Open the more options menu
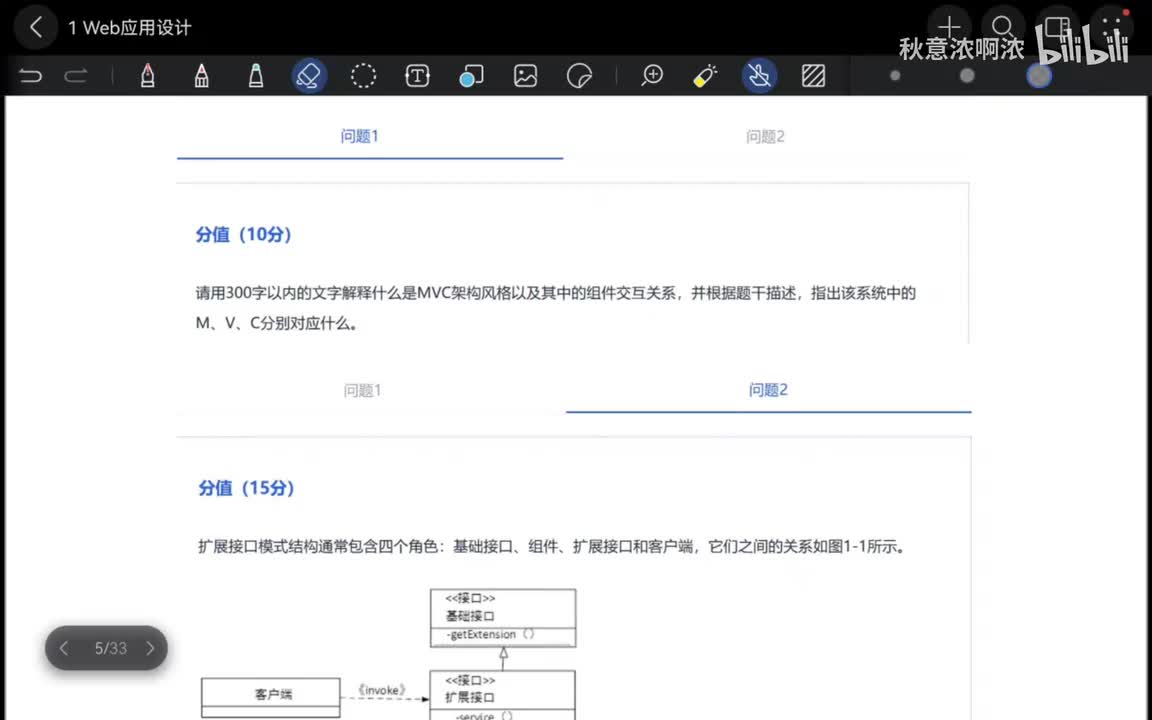Viewport: 1152px width, 720px height. [1112, 28]
